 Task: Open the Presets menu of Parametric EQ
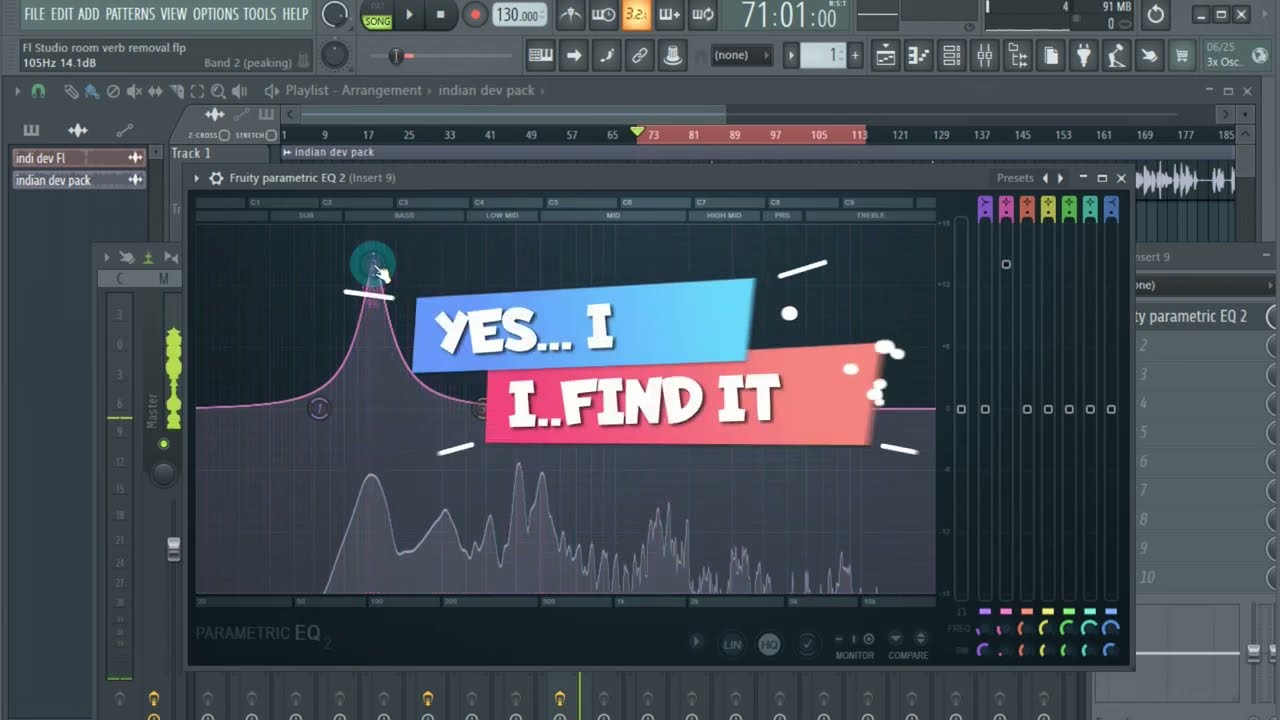coord(1015,178)
